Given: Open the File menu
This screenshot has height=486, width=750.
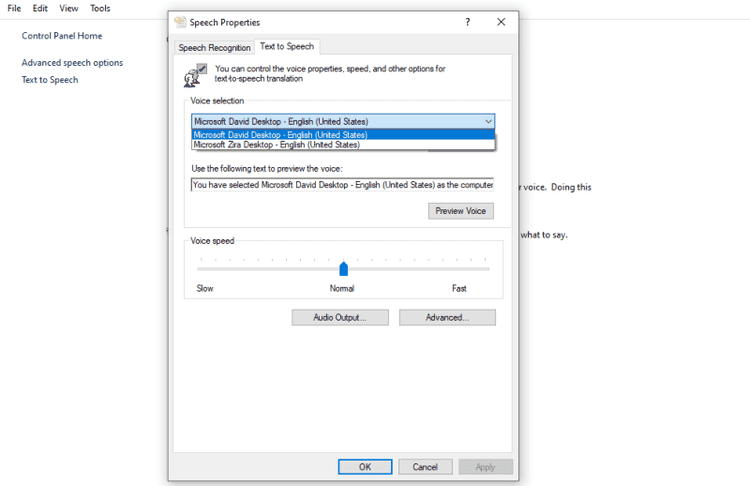Looking at the screenshot, I should [x=14, y=8].
